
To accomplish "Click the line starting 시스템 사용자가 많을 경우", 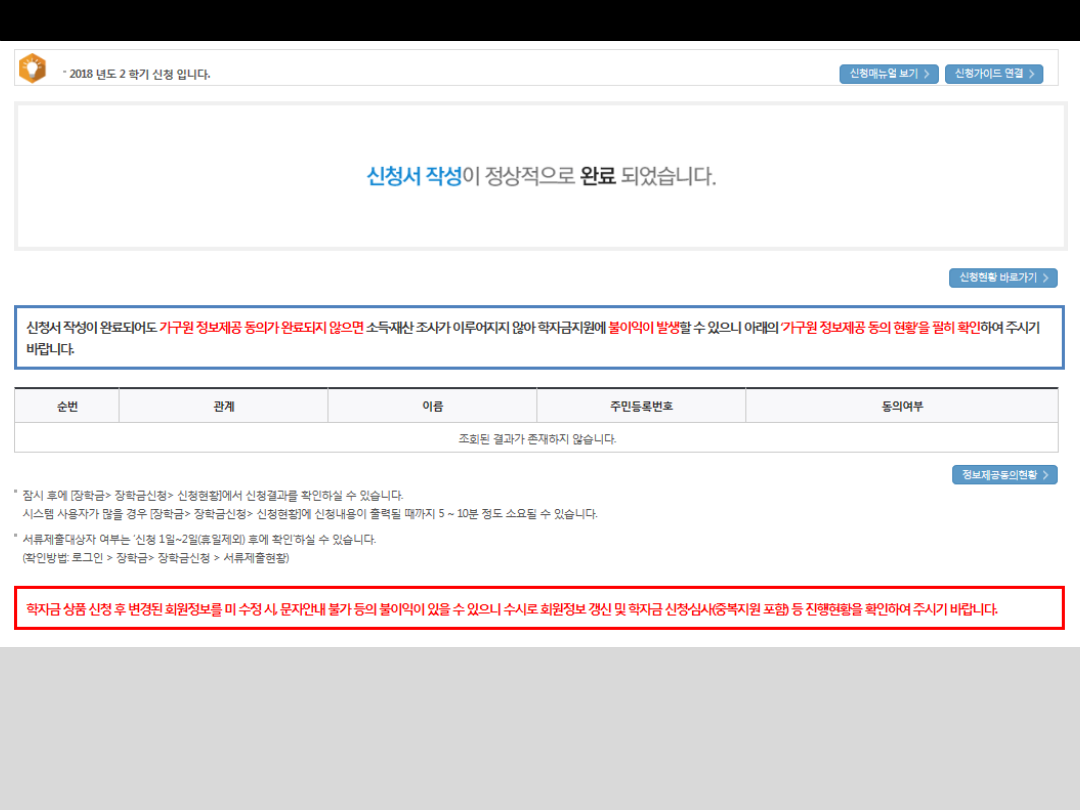I will [x=310, y=514].
